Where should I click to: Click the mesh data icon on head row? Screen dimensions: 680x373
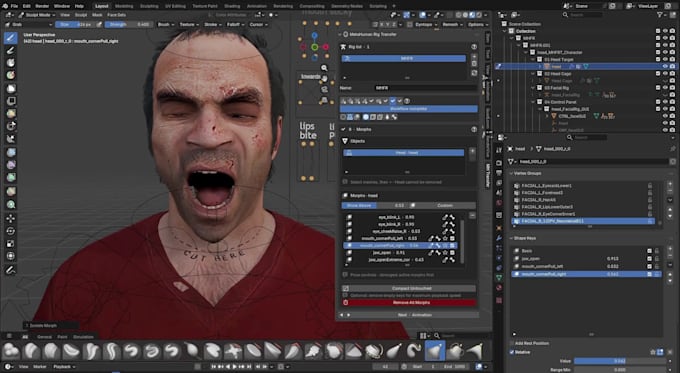click(586, 66)
